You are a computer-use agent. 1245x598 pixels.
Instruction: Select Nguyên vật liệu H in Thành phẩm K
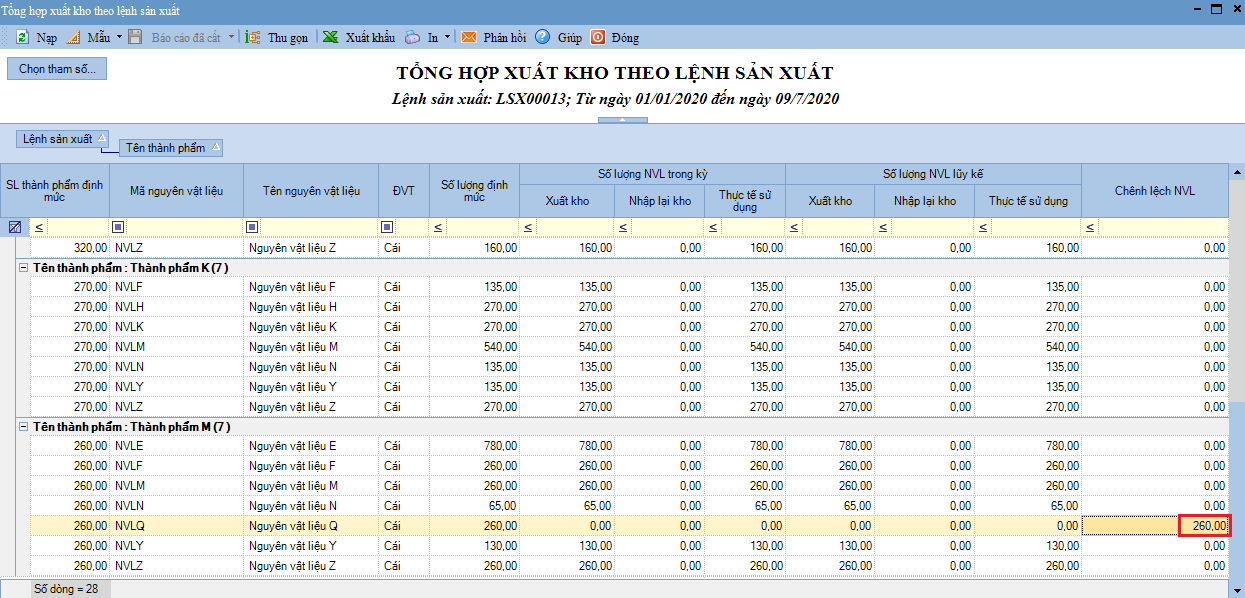(311, 306)
